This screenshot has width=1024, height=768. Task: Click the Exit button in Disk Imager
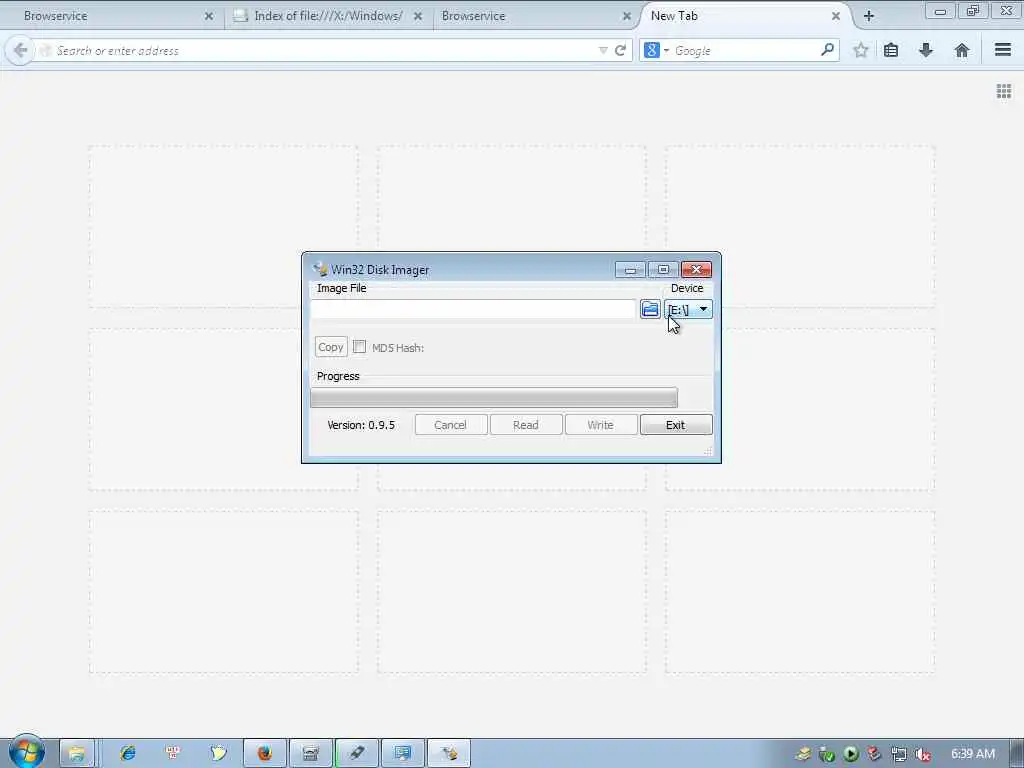(x=675, y=424)
